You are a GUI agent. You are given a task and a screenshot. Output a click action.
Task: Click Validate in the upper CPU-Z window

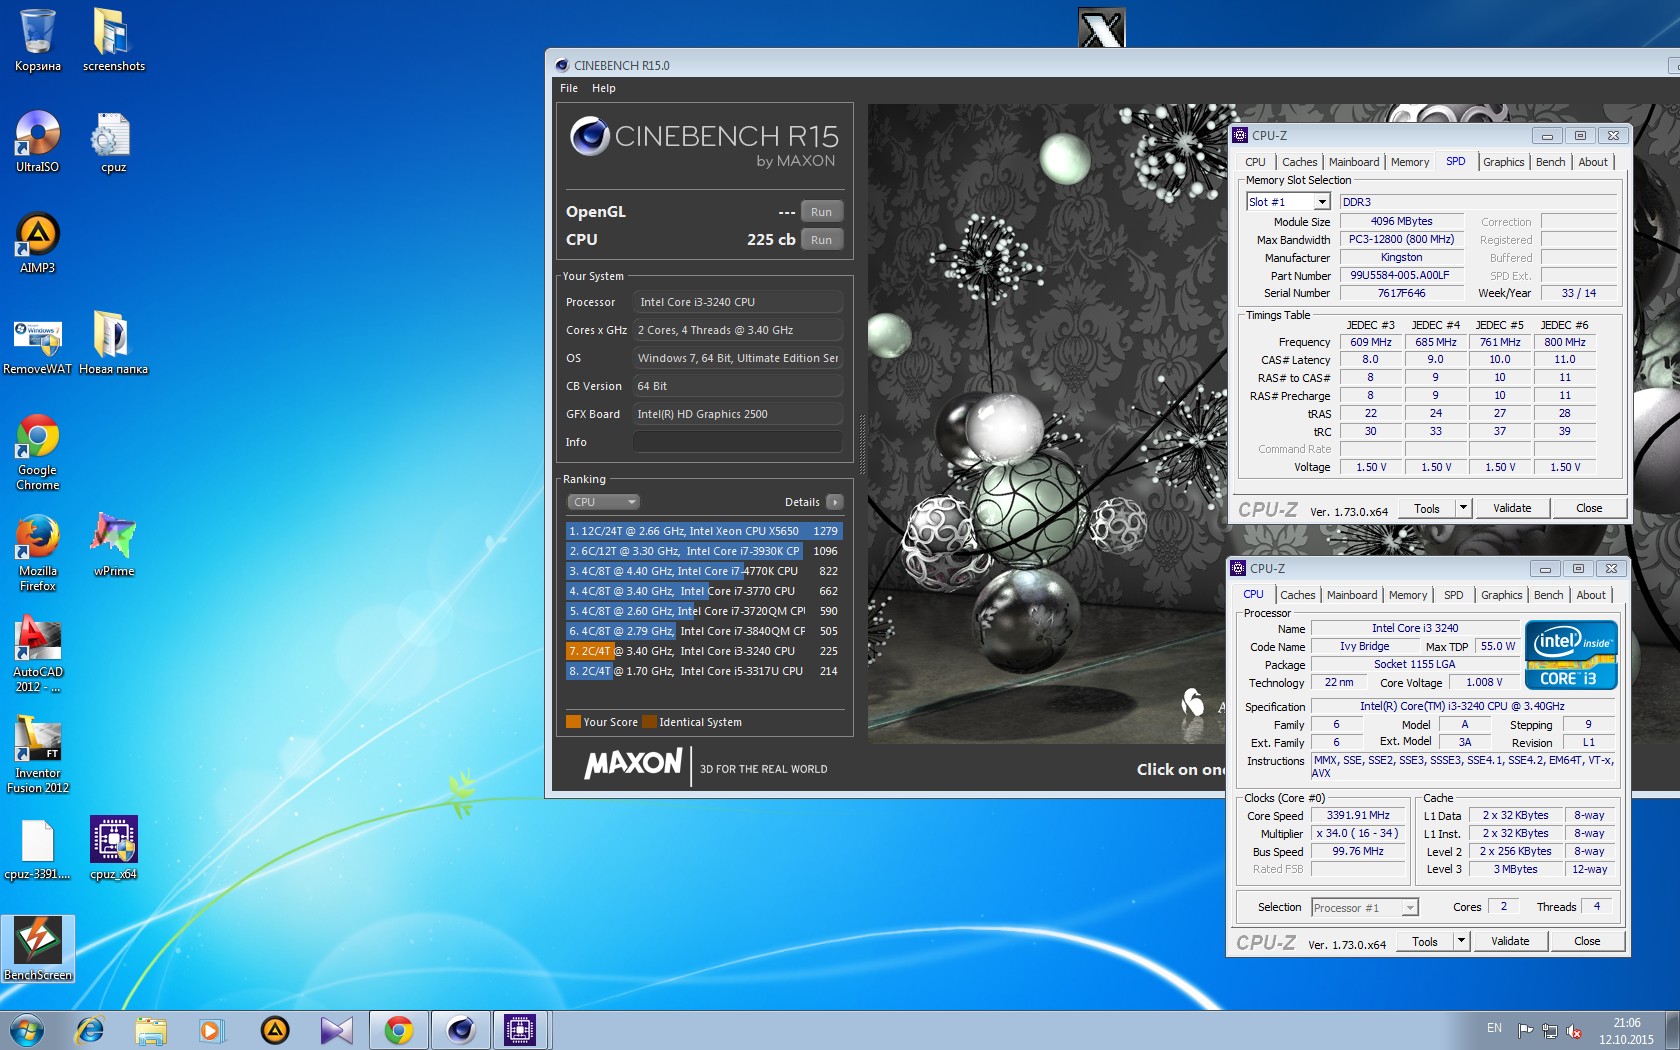click(x=1512, y=508)
